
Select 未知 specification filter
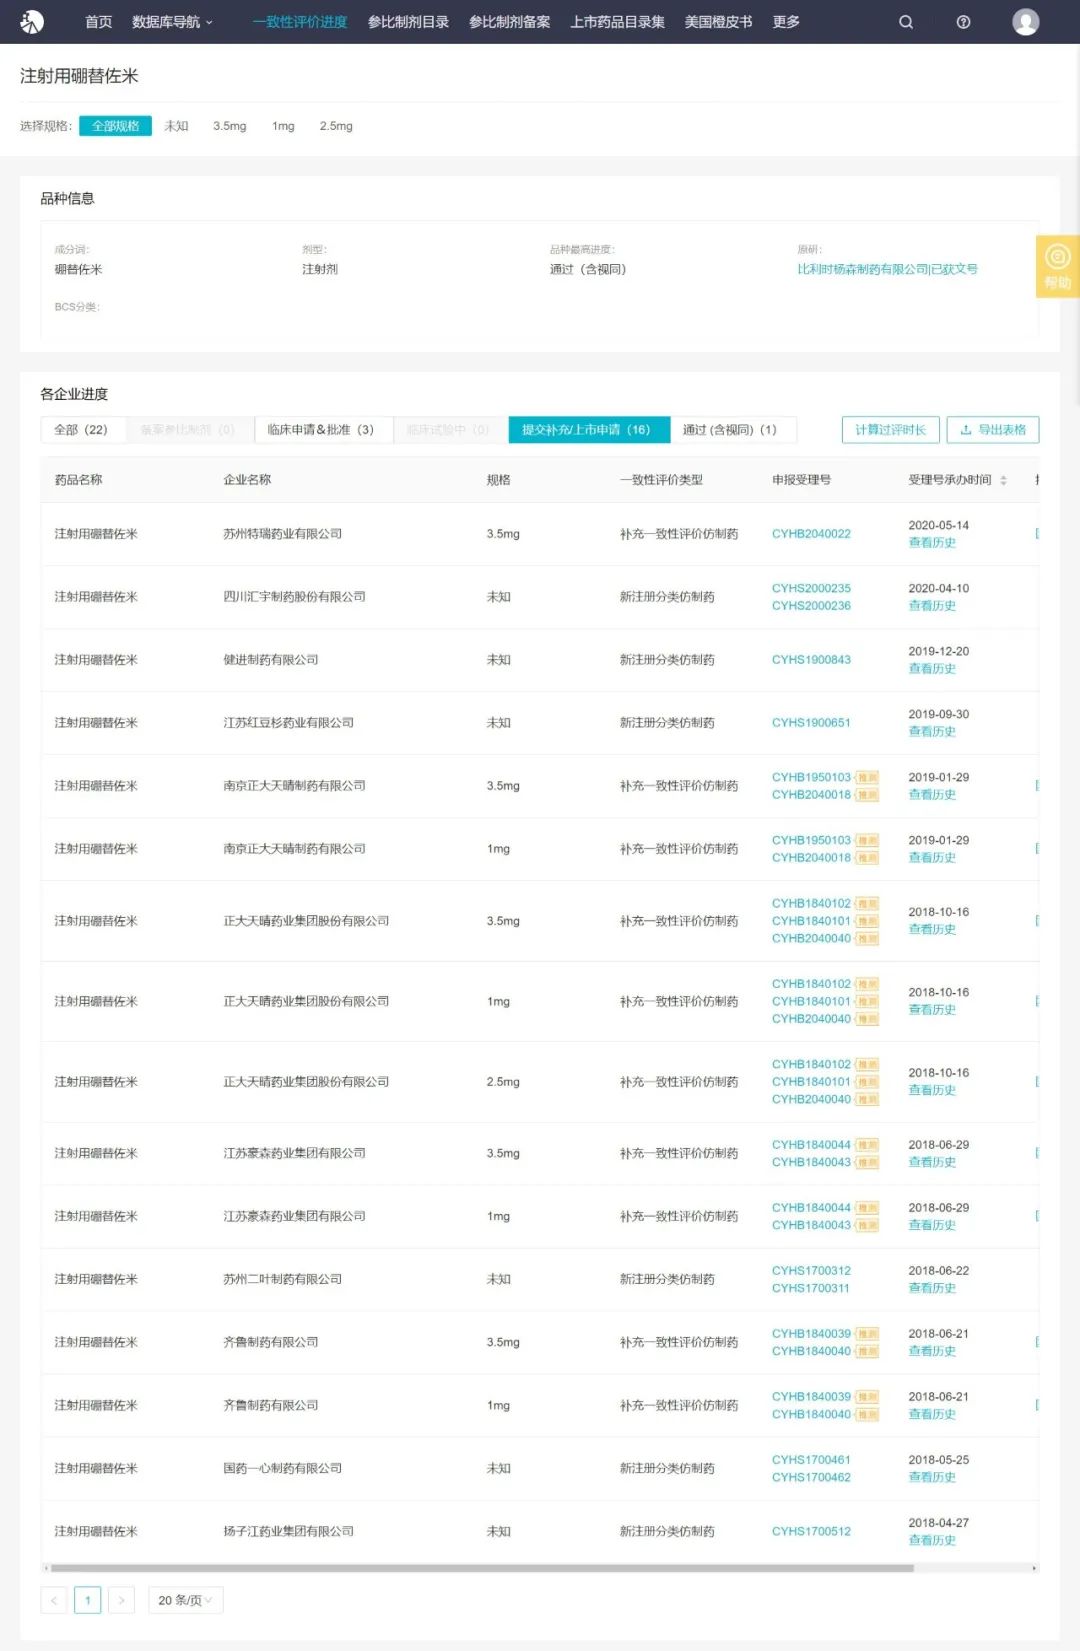pyautogui.click(x=176, y=126)
